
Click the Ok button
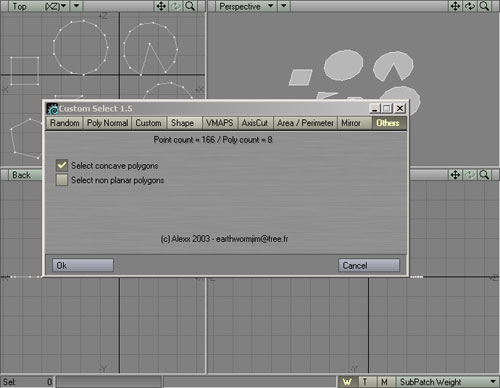coord(83,266)
